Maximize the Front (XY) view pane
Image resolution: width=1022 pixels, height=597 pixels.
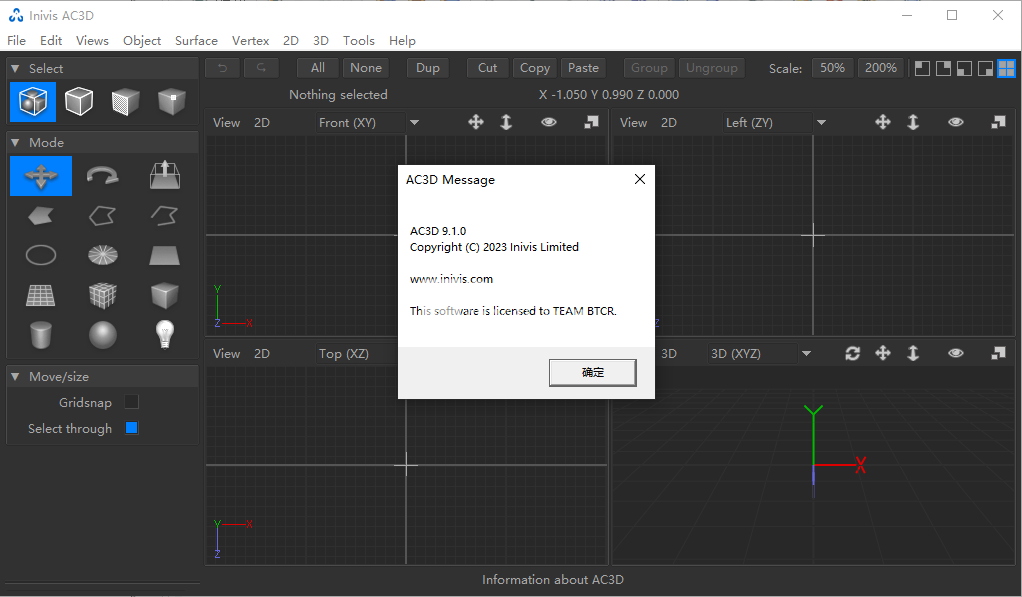click(591, 122)
